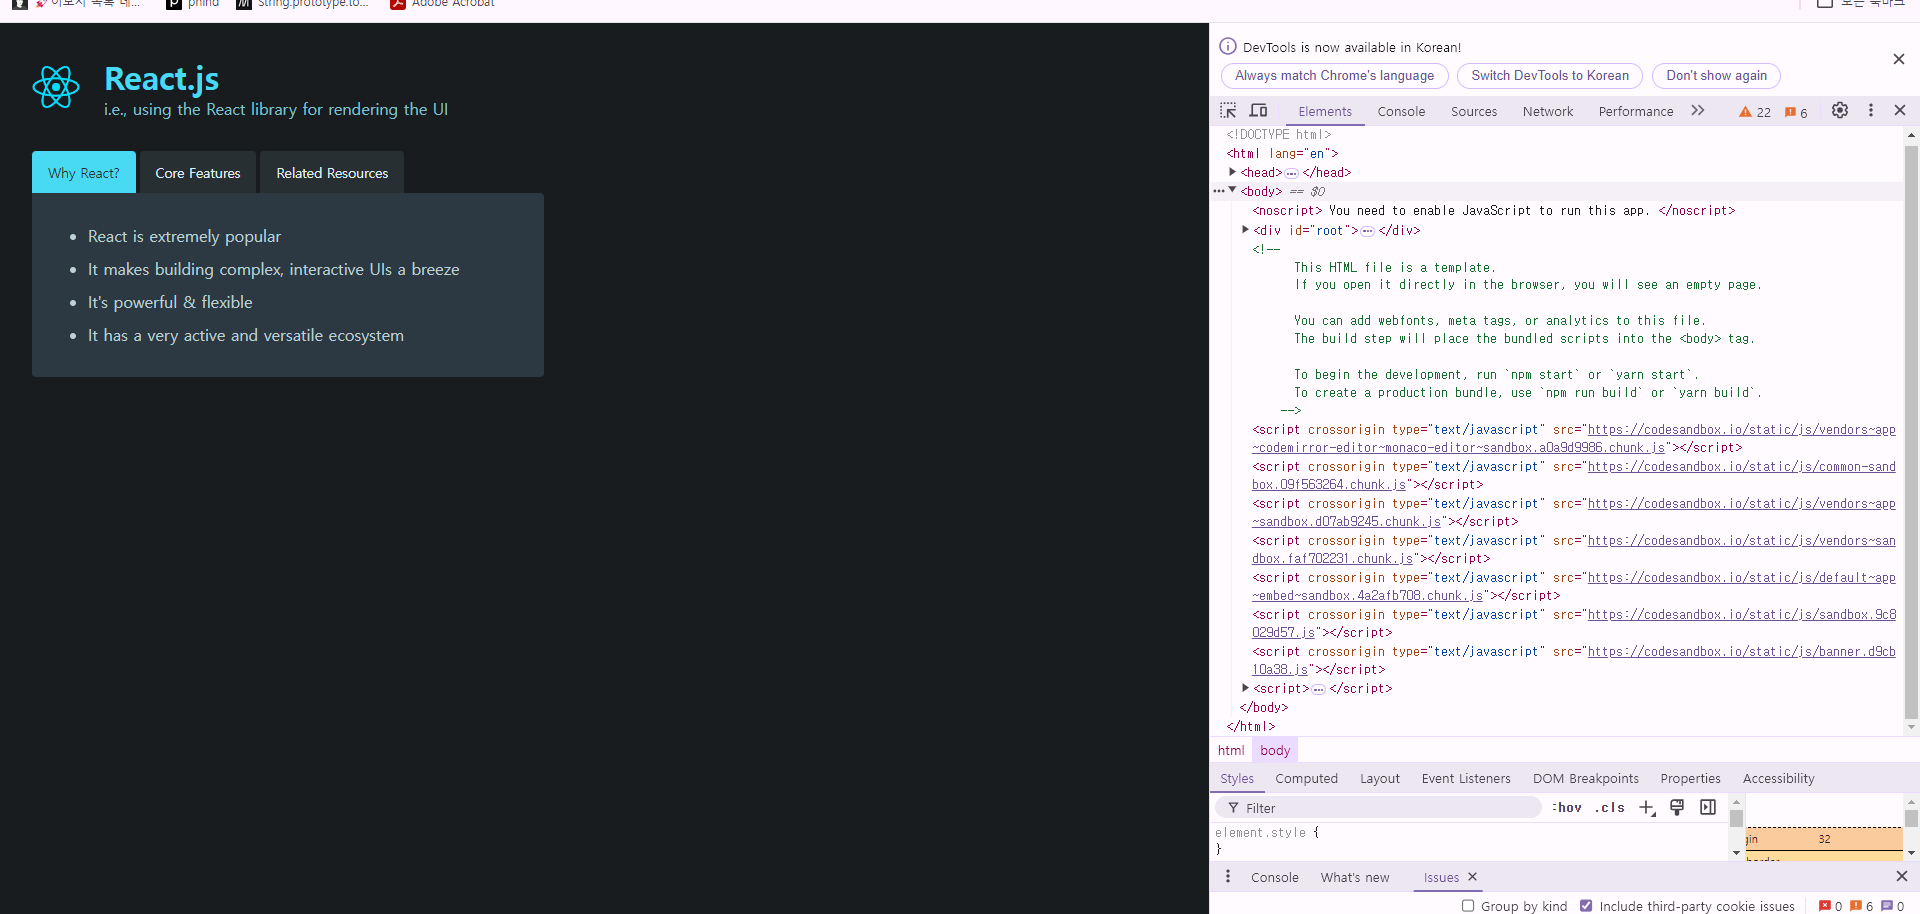Open the Layout pane tab

click(x=1380, y=779)
